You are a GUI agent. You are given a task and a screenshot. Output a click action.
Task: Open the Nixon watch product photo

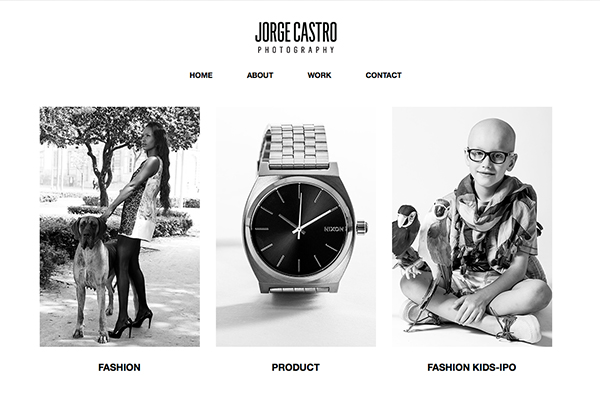(296, 227)
